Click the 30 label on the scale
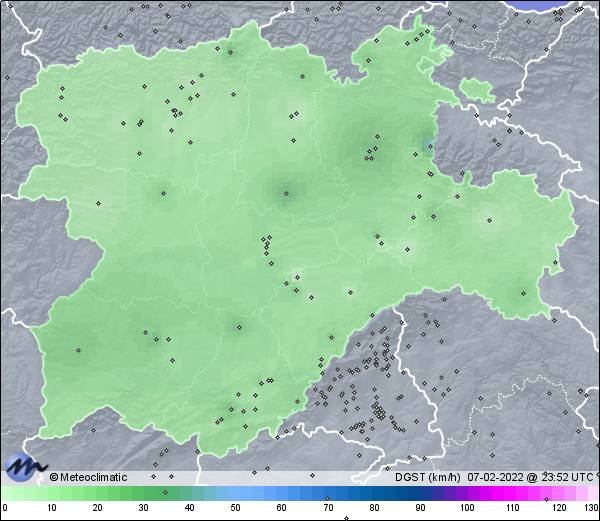Image resolution: width=600 pixels, height=521 pixels. click(143, 508)
